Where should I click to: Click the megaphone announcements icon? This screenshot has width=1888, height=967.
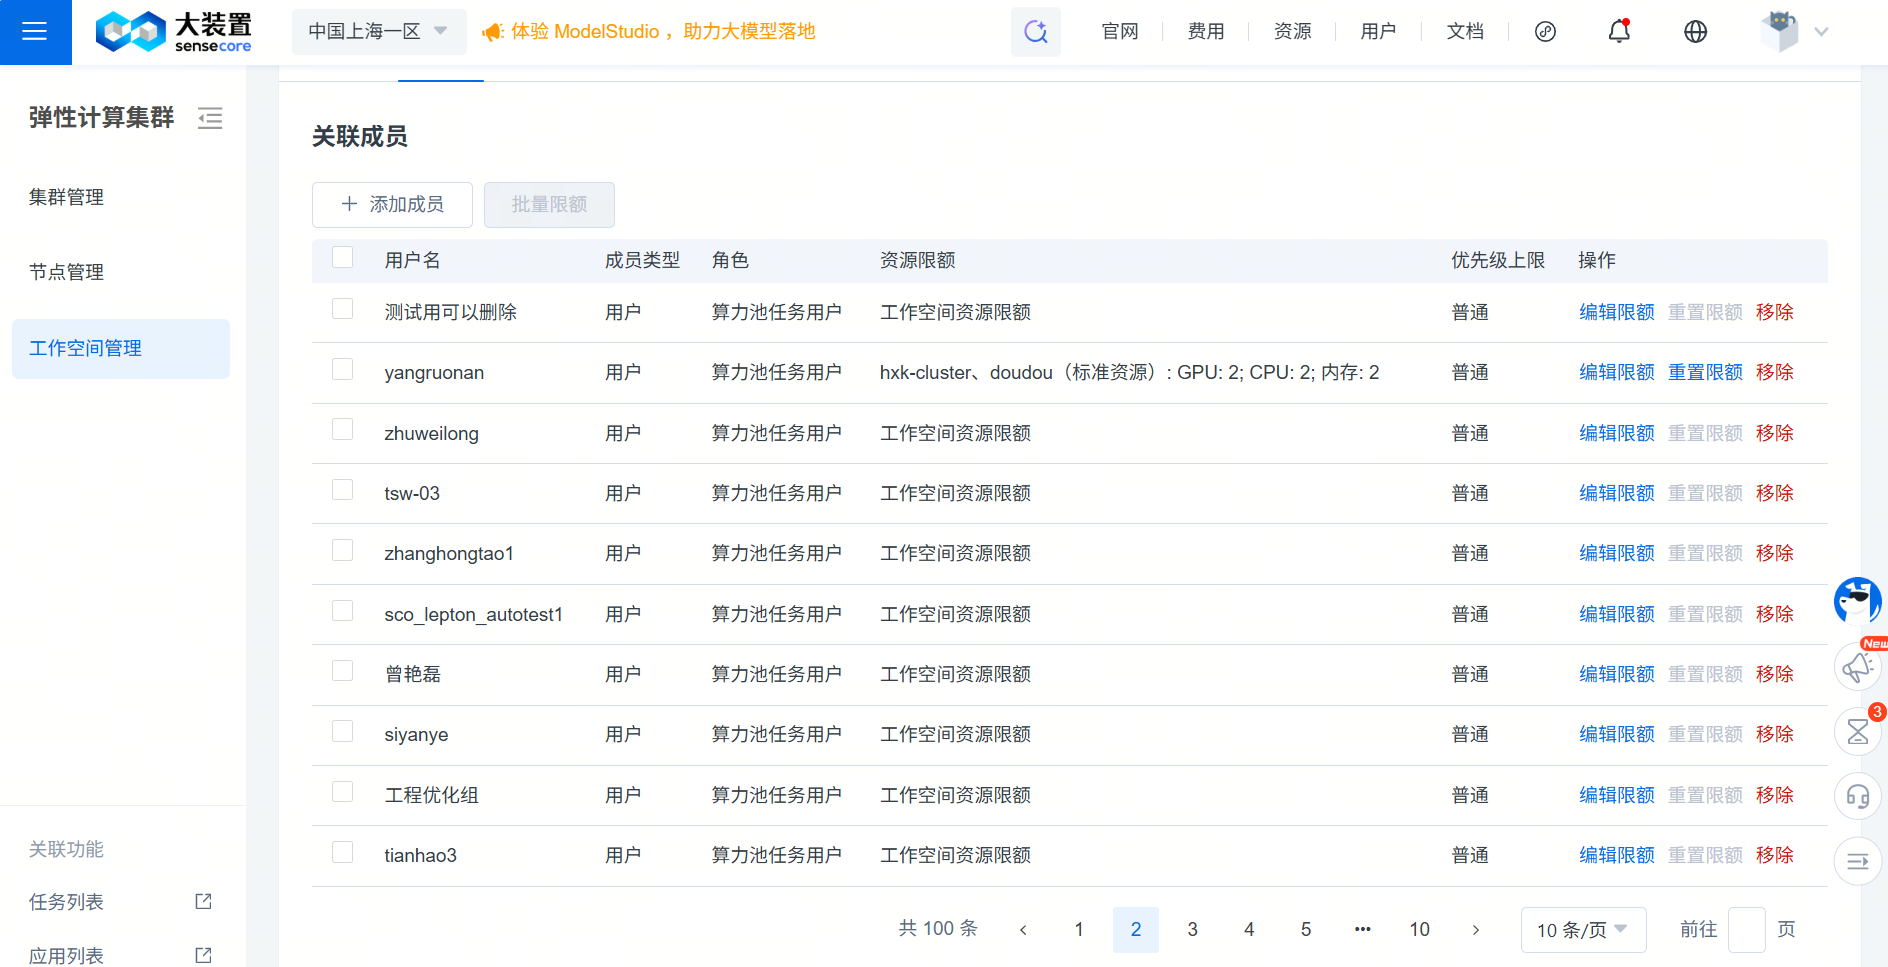point(1857,667)
